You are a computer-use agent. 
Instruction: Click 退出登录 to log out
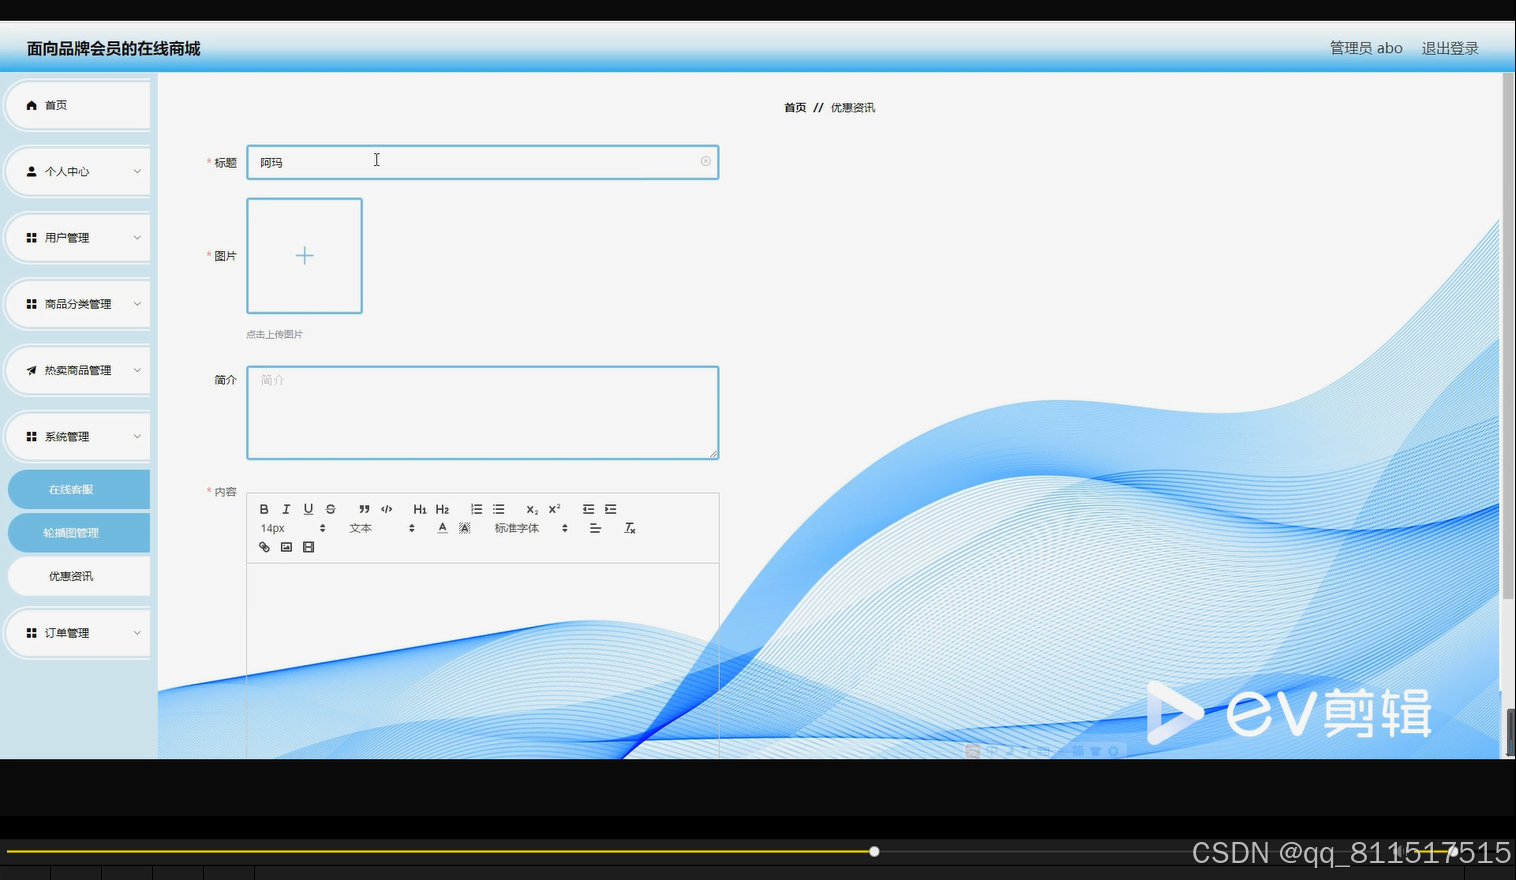[x=1450, y=48]
